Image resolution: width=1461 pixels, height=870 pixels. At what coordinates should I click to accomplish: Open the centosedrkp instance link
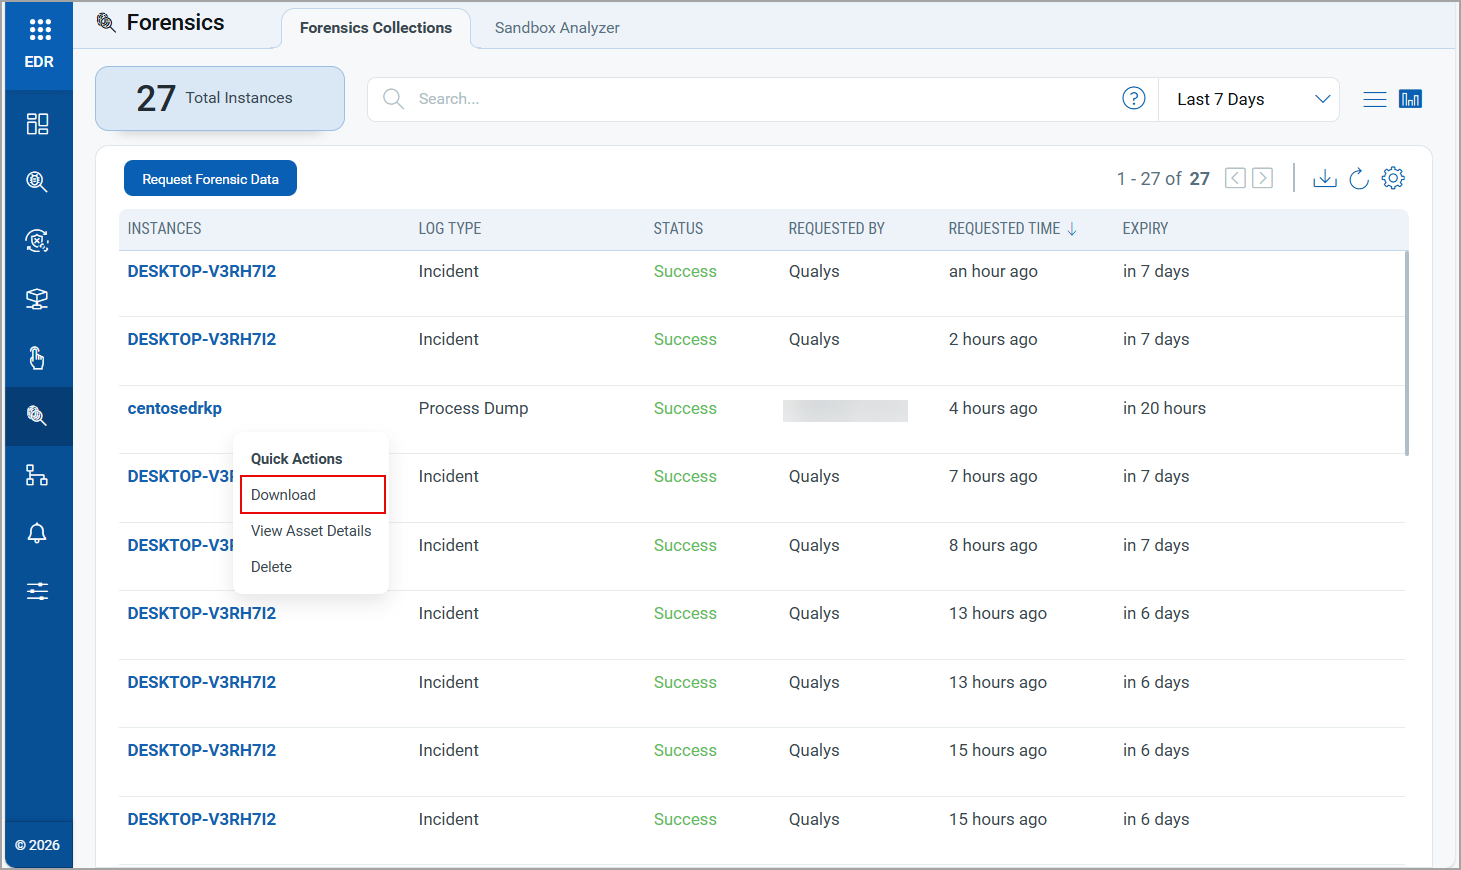[175, 408]
